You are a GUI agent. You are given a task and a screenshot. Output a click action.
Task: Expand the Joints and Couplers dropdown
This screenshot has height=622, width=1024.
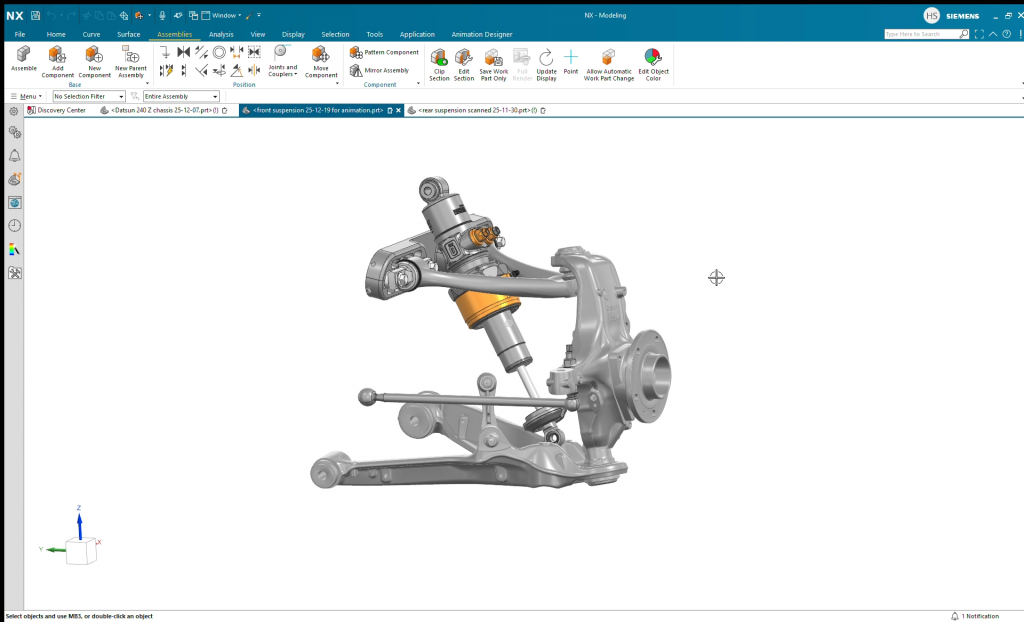(282, 70)
